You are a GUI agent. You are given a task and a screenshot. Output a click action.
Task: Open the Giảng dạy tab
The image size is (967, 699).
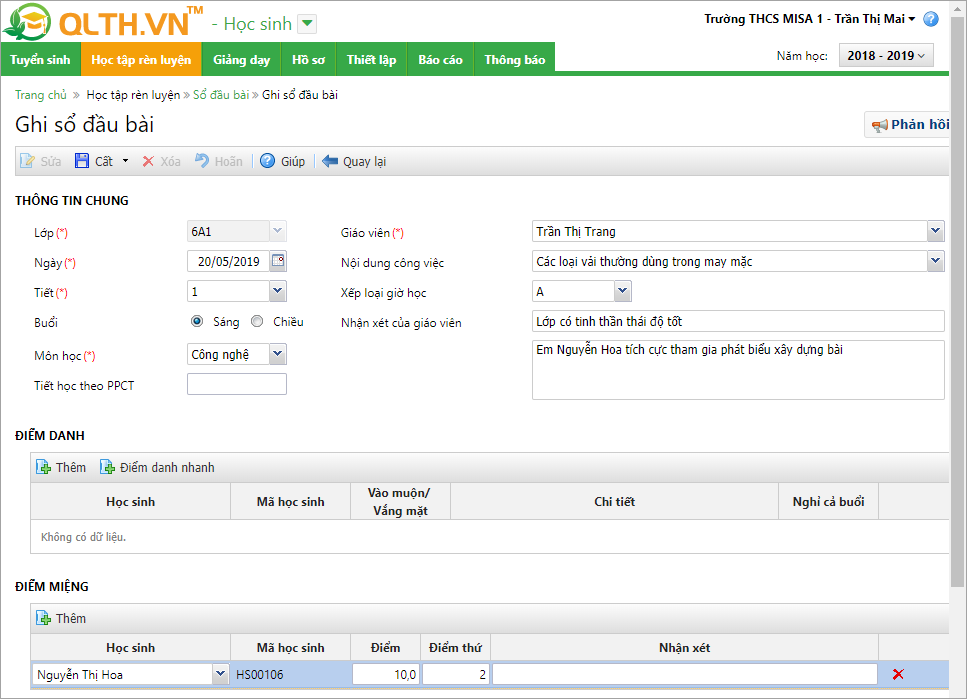[242, 60]
